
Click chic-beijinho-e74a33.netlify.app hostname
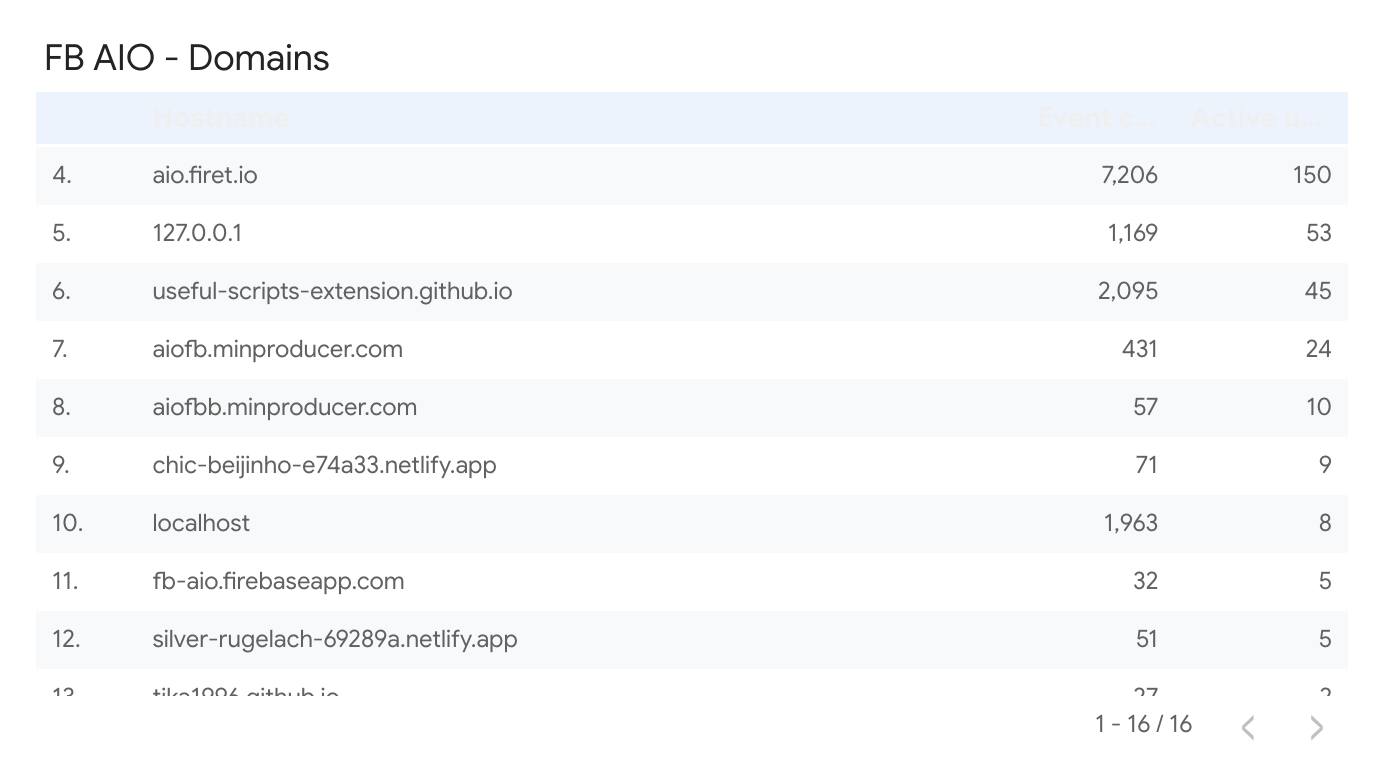coord(324,465)
